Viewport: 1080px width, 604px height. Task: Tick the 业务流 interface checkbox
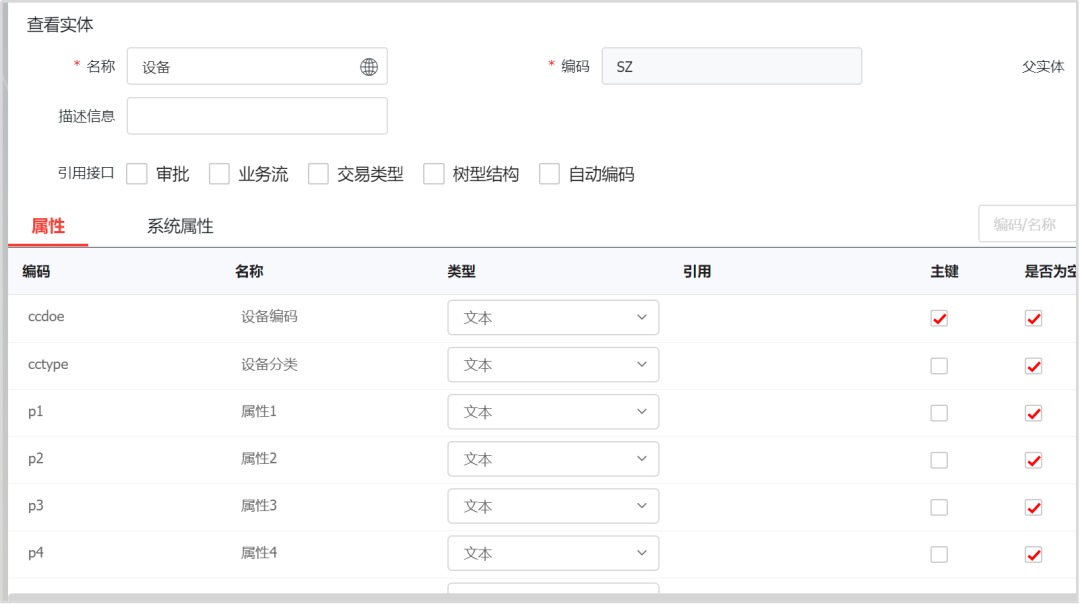pyautogui.click(x=220, y=174)
